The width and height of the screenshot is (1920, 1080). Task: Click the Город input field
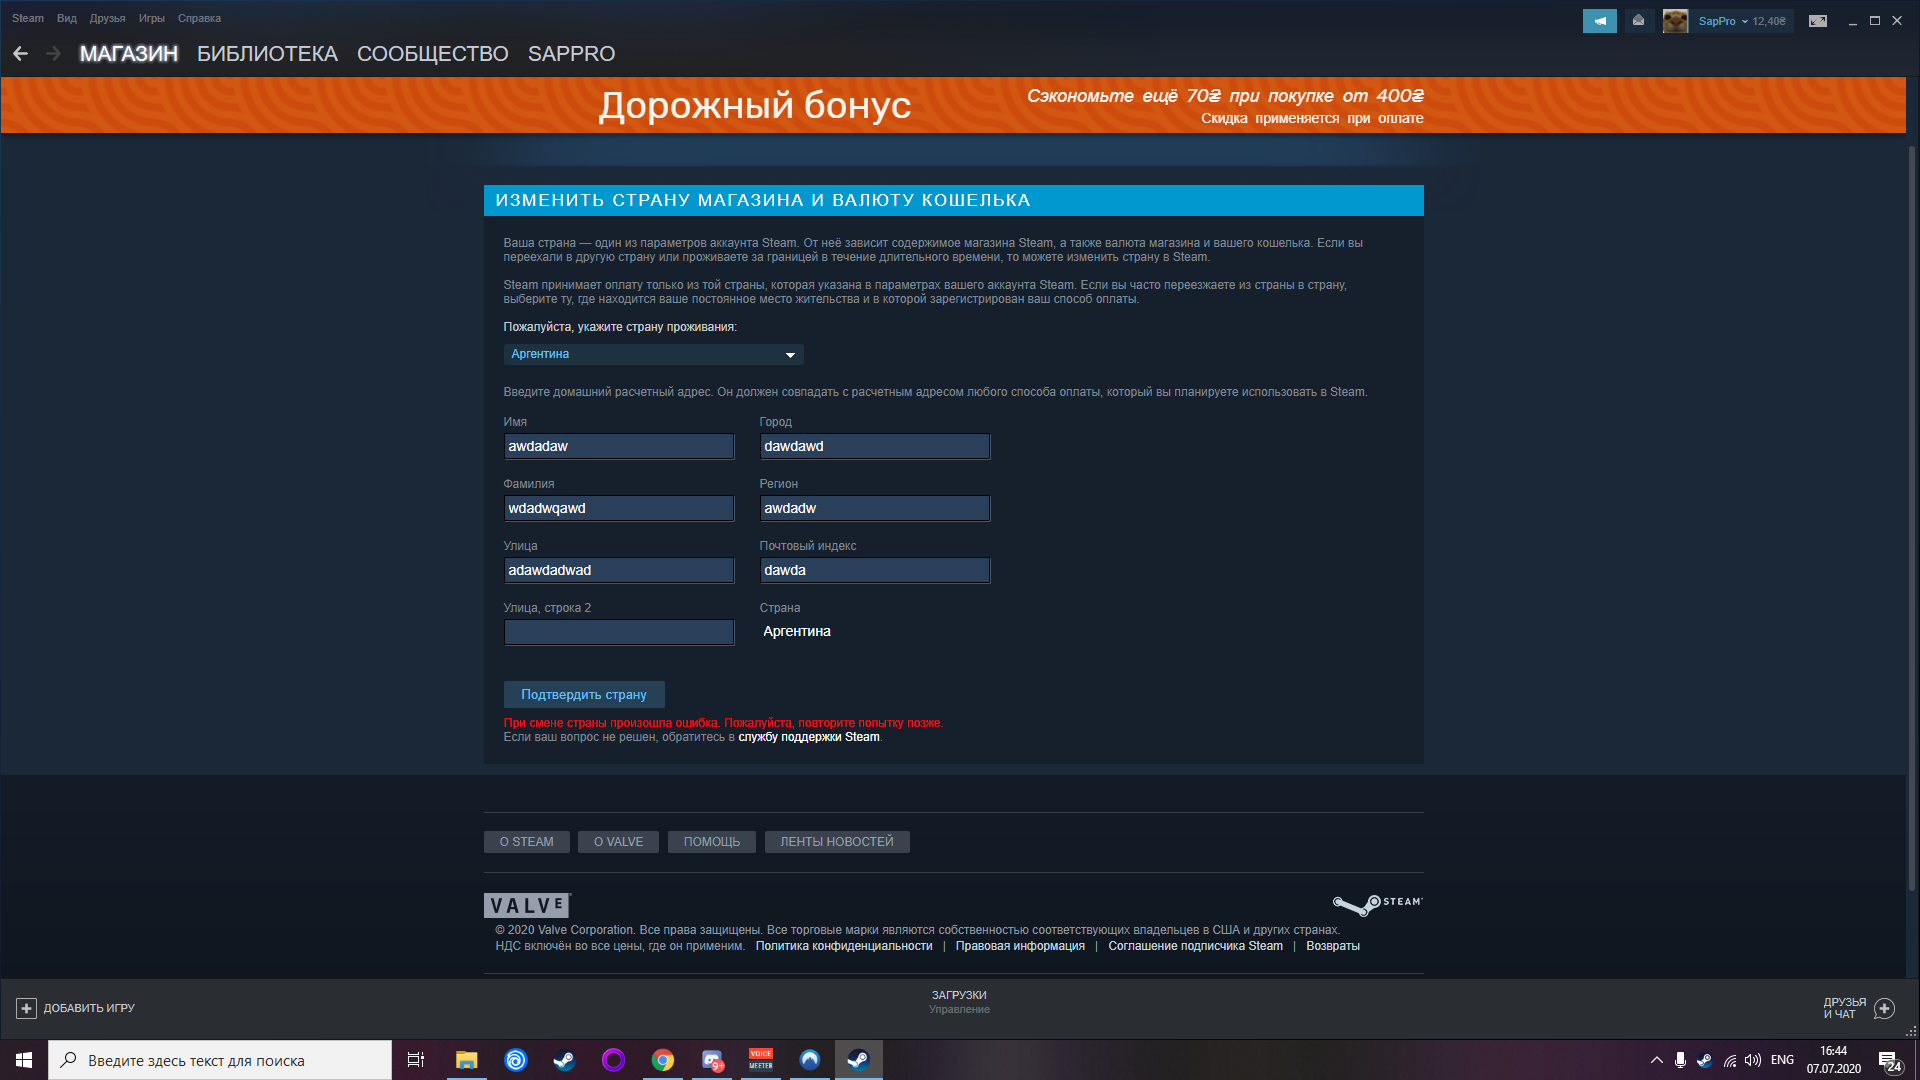tap(875, 446)
